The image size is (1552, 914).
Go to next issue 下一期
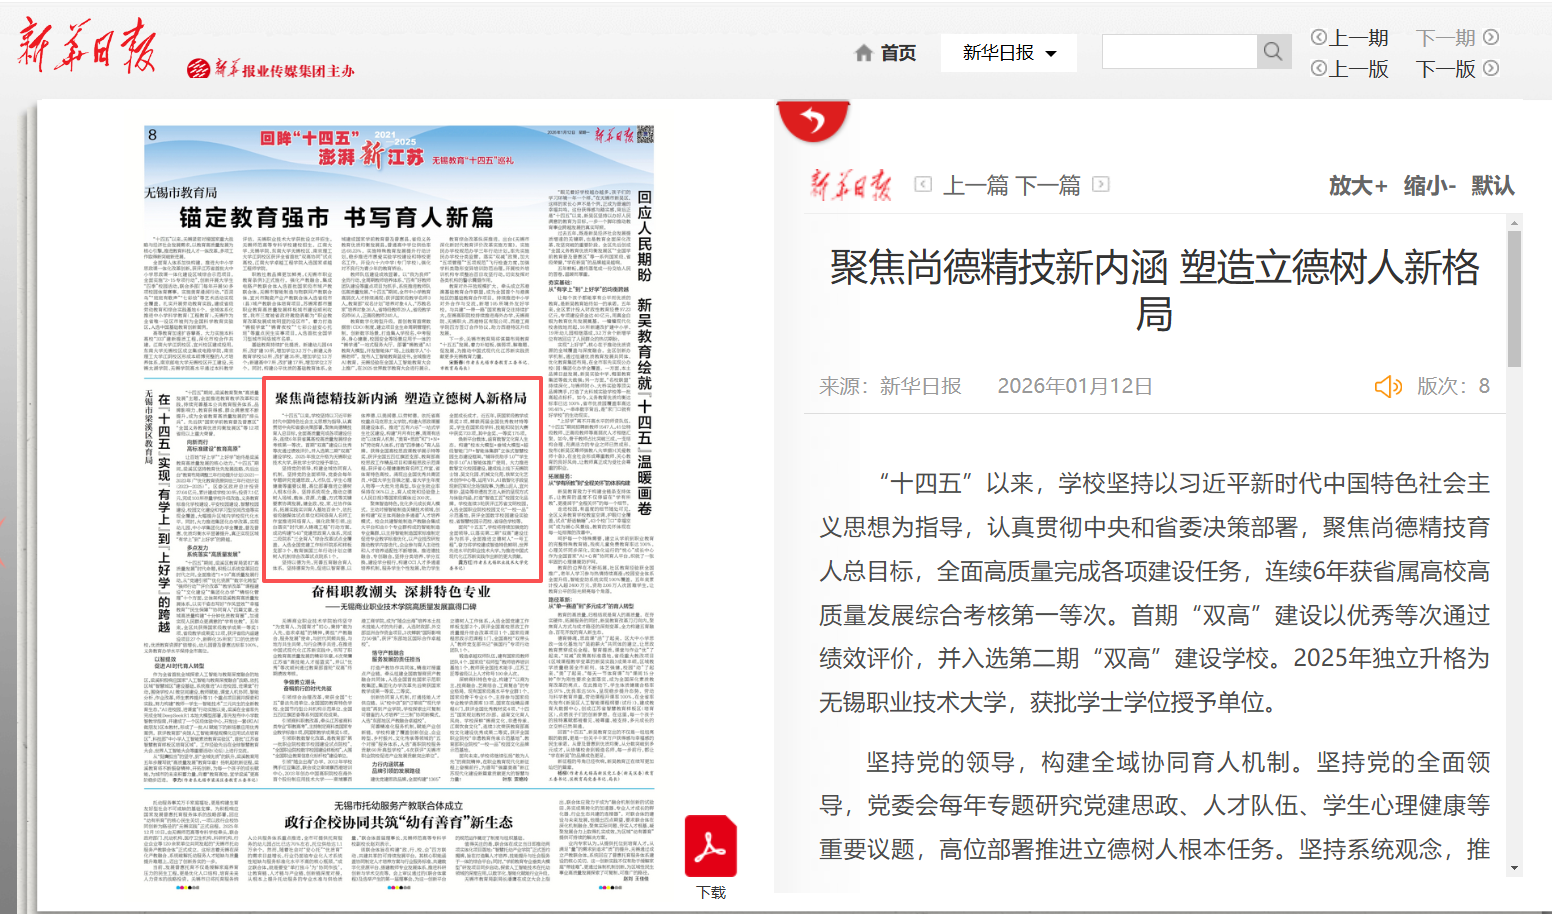(x=1457, y=38)
